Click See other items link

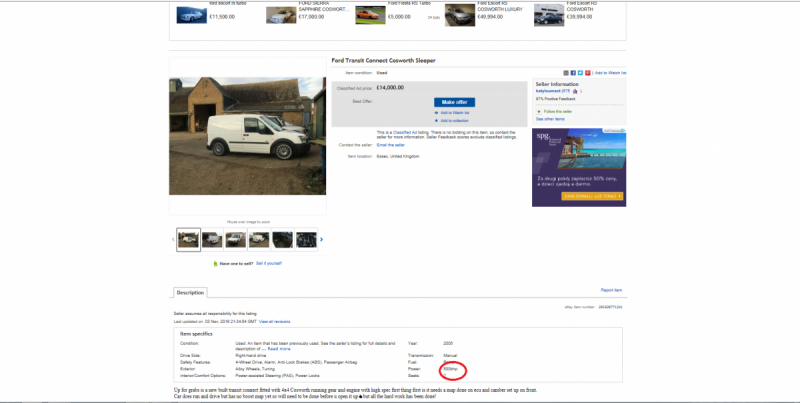550,119
